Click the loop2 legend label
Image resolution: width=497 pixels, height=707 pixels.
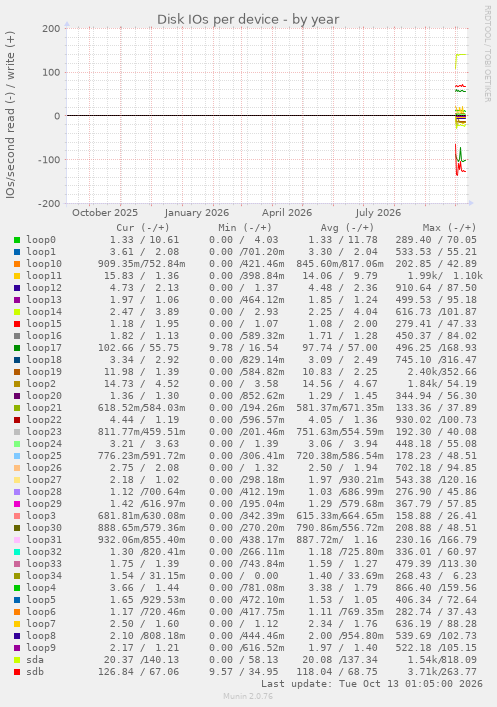[41, 384]
